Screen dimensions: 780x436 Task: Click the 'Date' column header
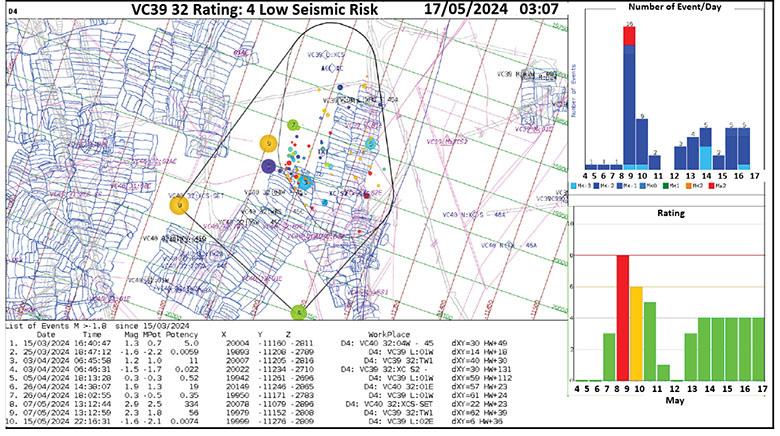pyautogui.click(x=46, y=334)
